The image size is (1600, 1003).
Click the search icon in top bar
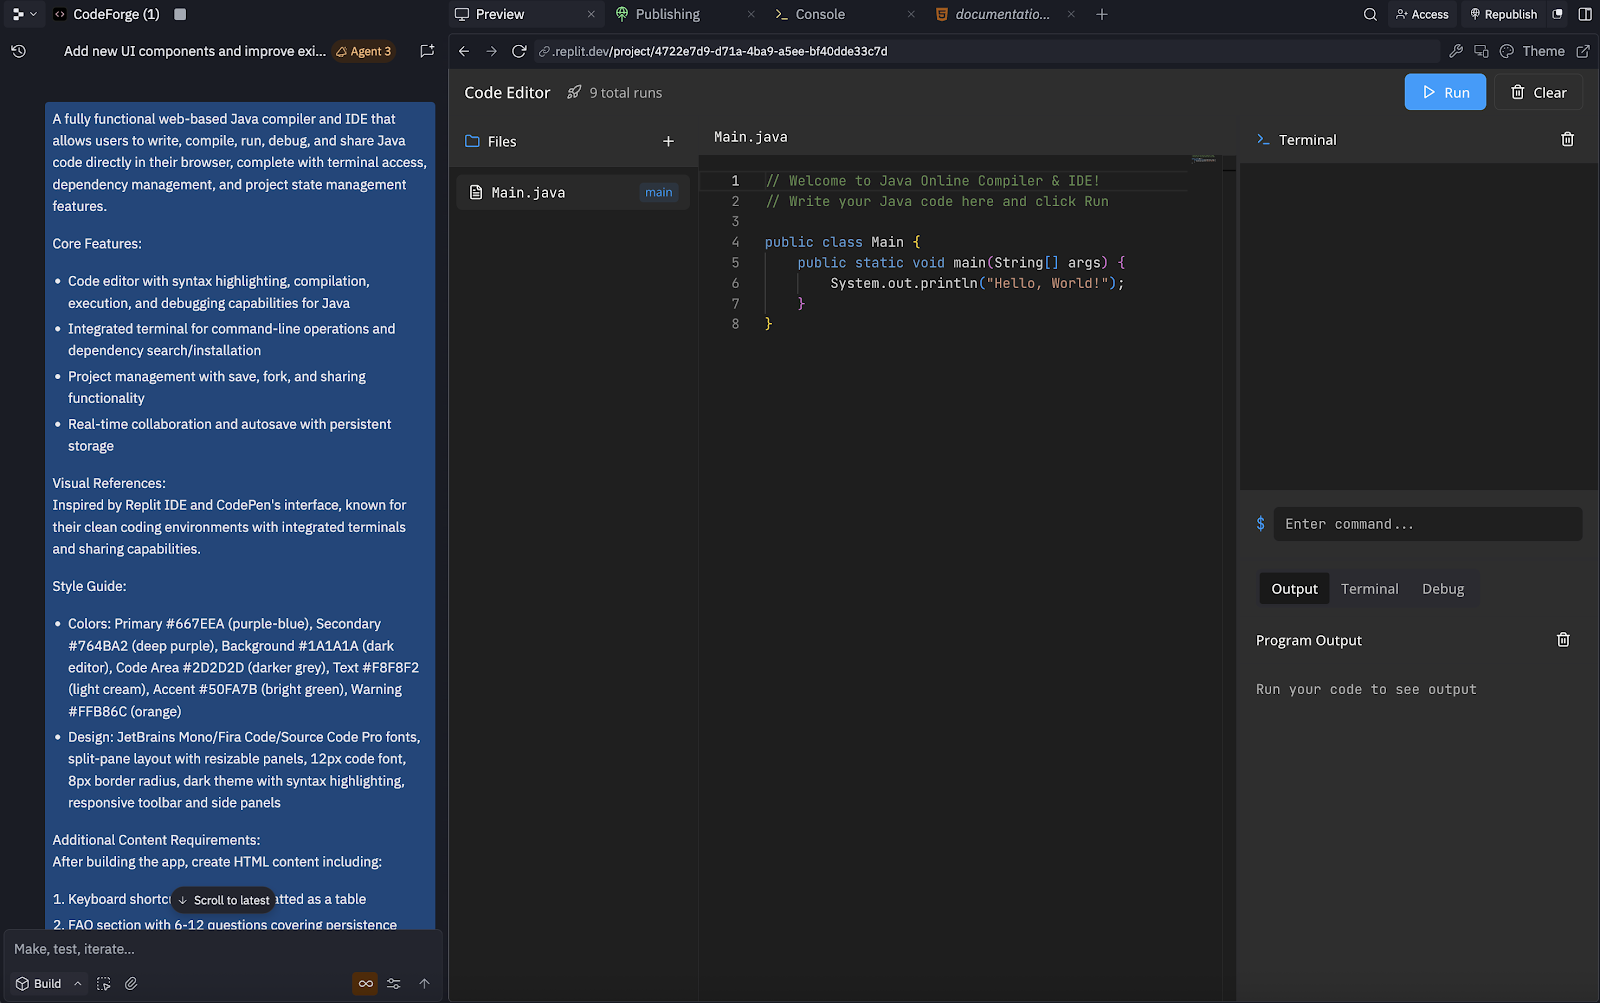point(1370,14)
